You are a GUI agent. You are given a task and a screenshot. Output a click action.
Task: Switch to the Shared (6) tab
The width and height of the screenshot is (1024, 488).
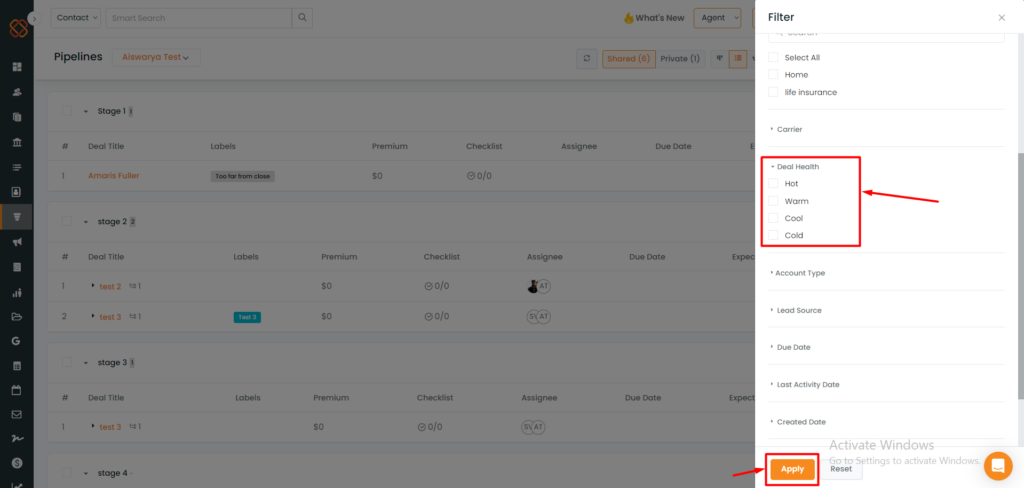tap(629, 59)
